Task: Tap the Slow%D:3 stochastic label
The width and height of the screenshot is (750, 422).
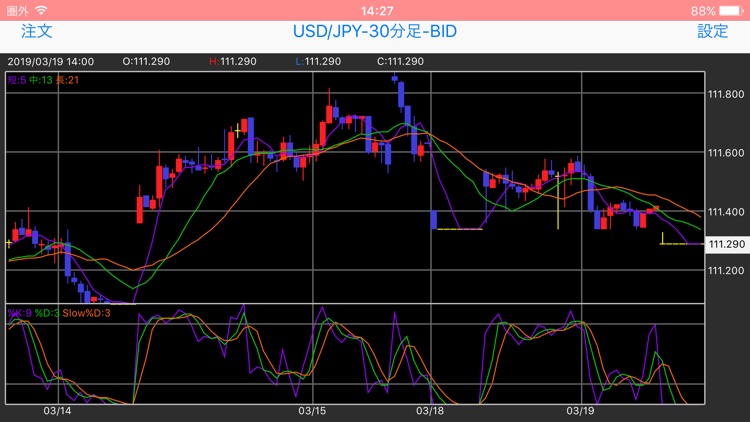Action: pos(87,313)
